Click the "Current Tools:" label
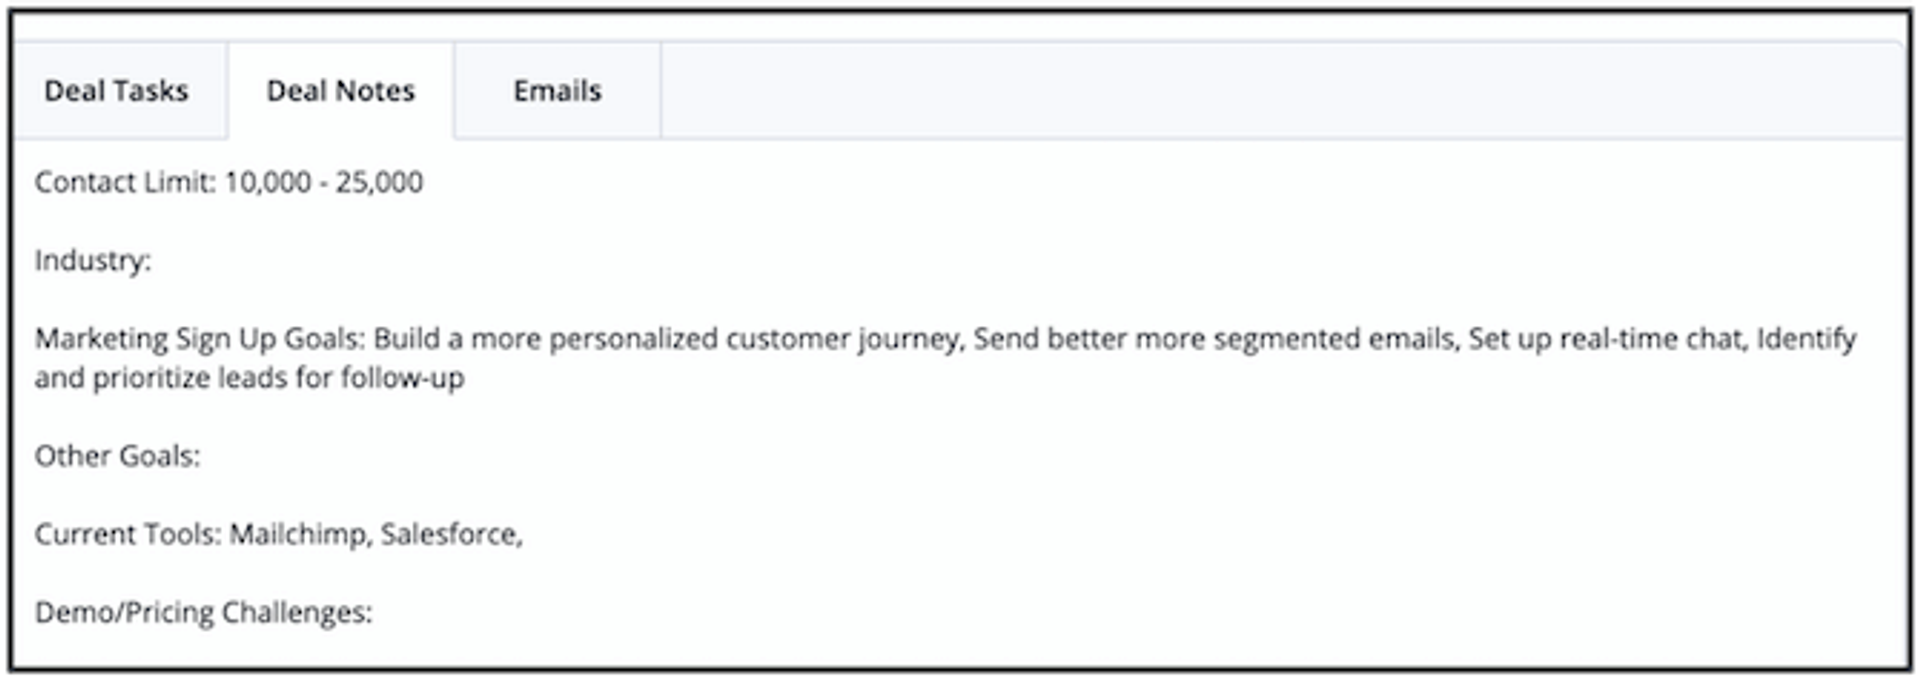1920x679 pixels. (127, 534)
